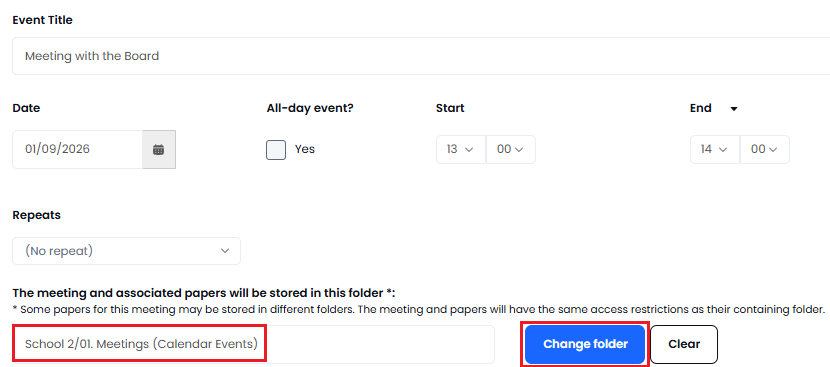This screenshot has width=830, height=367.
Task: Open the calendar date picker icon
Action: coord(159,149)
